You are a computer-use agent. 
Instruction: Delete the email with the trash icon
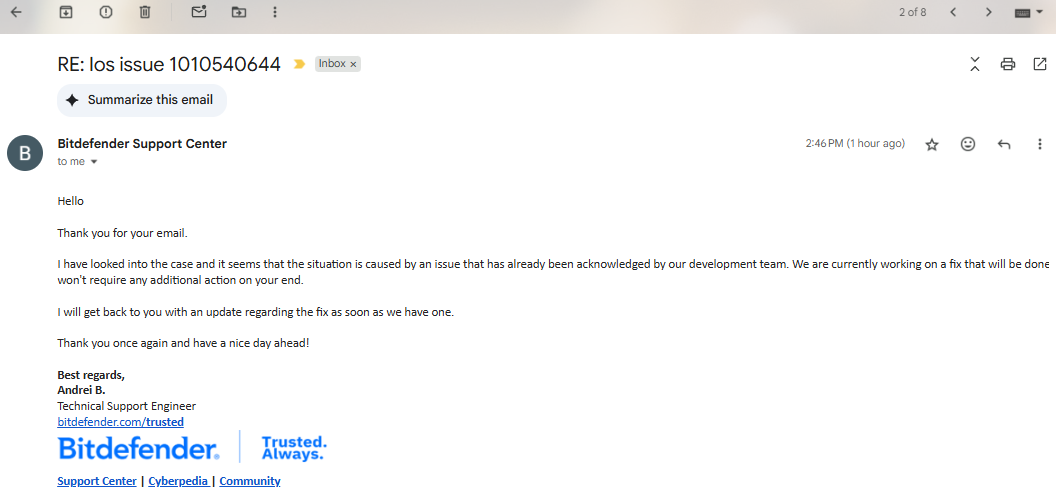[145, 11]
